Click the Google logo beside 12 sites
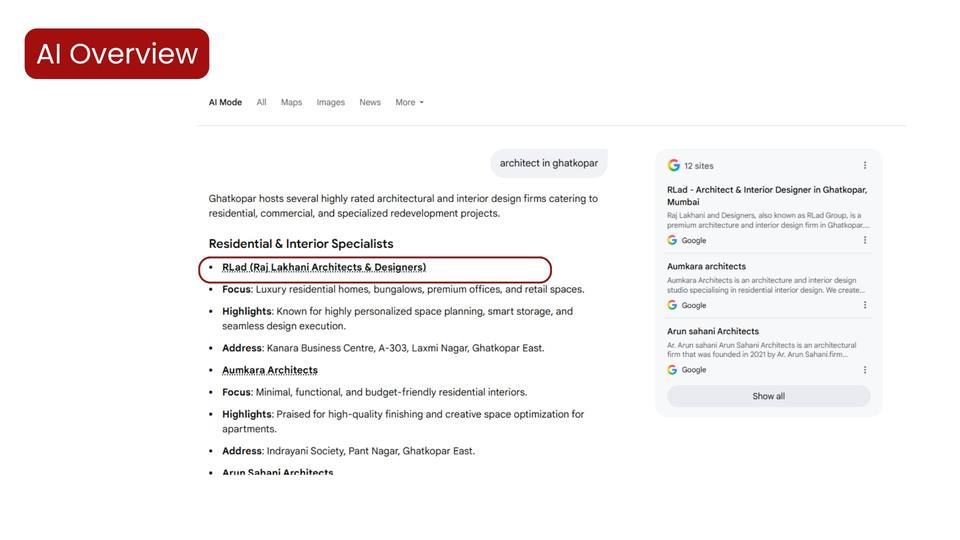 pyautogui.click(x=673, y=165)
